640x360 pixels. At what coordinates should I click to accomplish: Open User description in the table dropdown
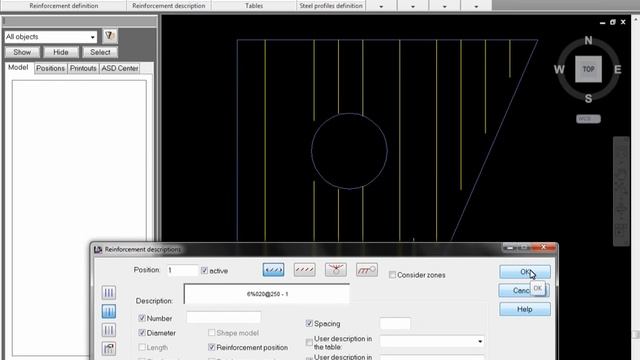click(480, 341)
